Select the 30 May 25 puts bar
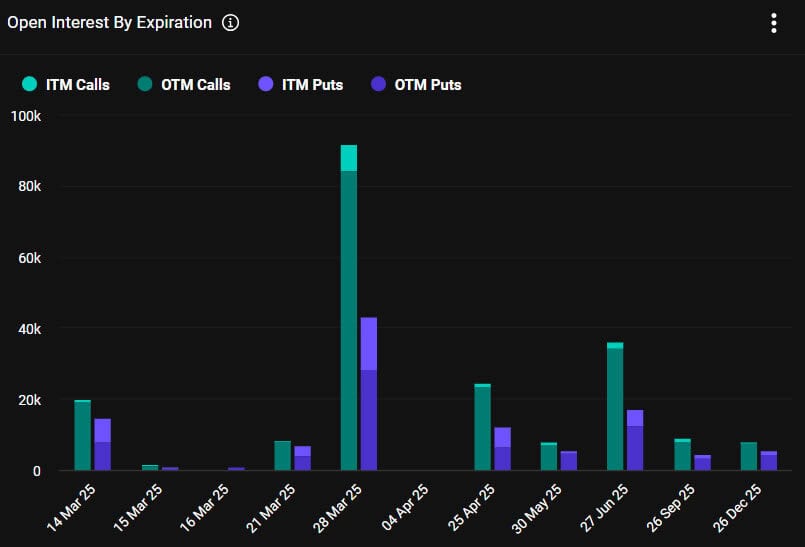805x547 pixels. [568, 460]
